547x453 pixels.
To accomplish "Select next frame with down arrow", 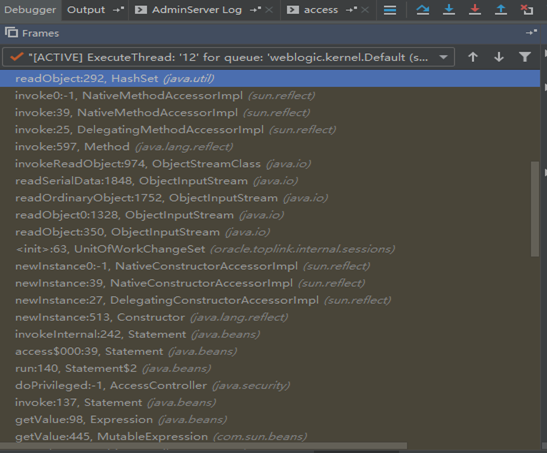I will [x=499, y=57].
